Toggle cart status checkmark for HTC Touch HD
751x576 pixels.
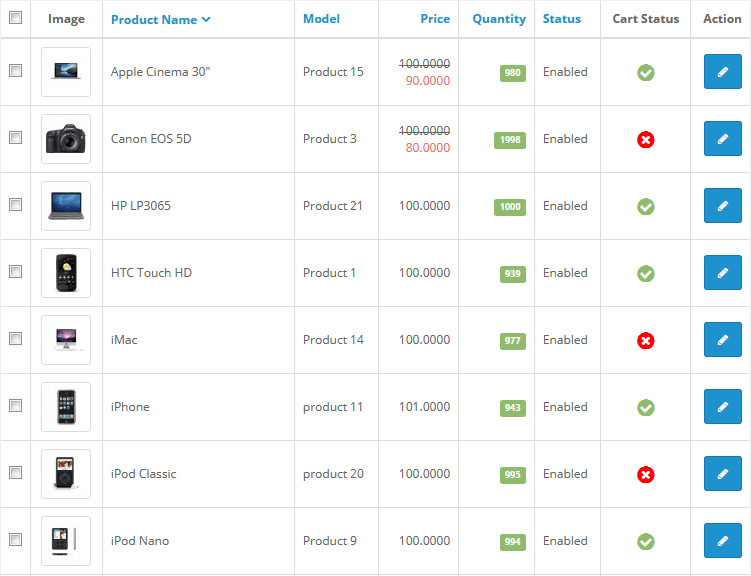pyautogui.click(x=646, y=274)
